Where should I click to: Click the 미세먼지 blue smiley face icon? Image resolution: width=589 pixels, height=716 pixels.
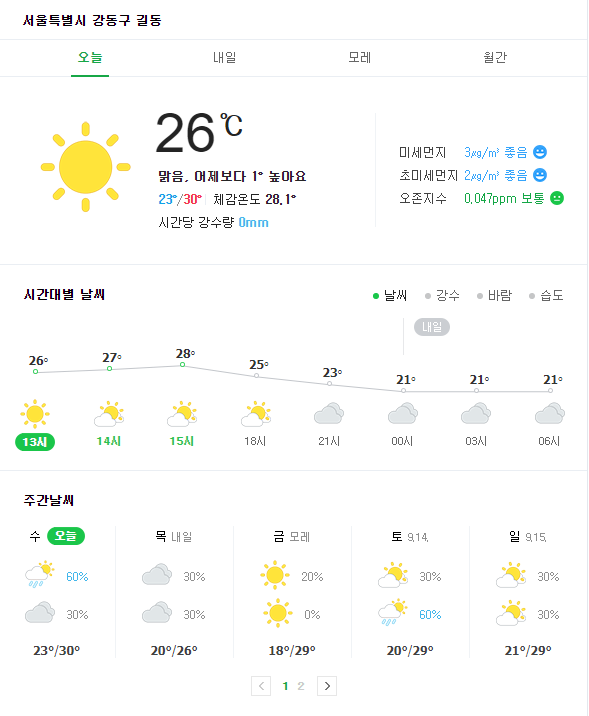[x=540, y=152]
